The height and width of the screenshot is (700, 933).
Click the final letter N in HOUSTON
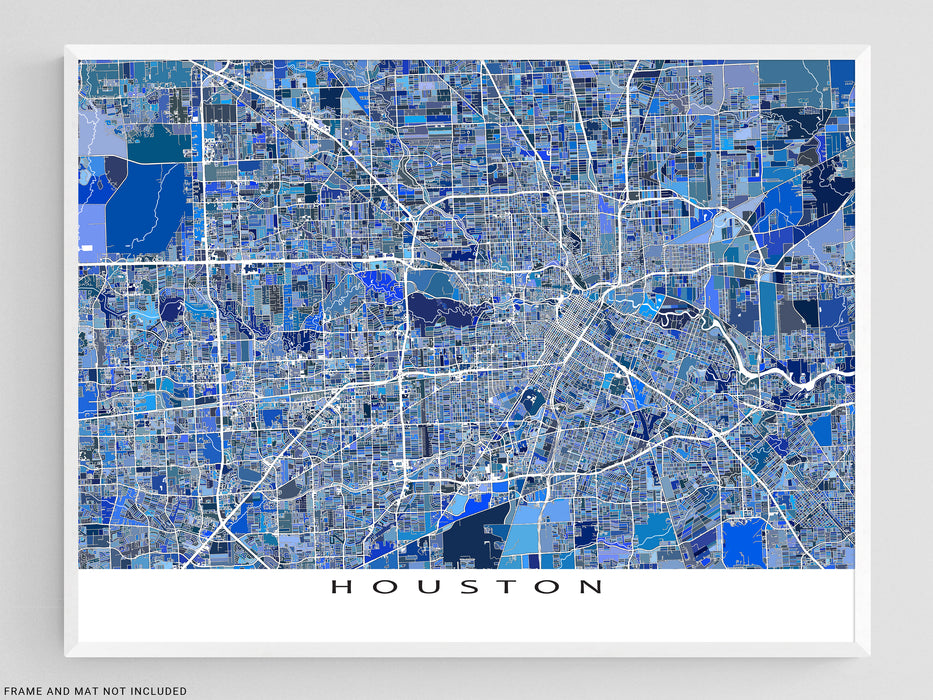coord(591,587)
